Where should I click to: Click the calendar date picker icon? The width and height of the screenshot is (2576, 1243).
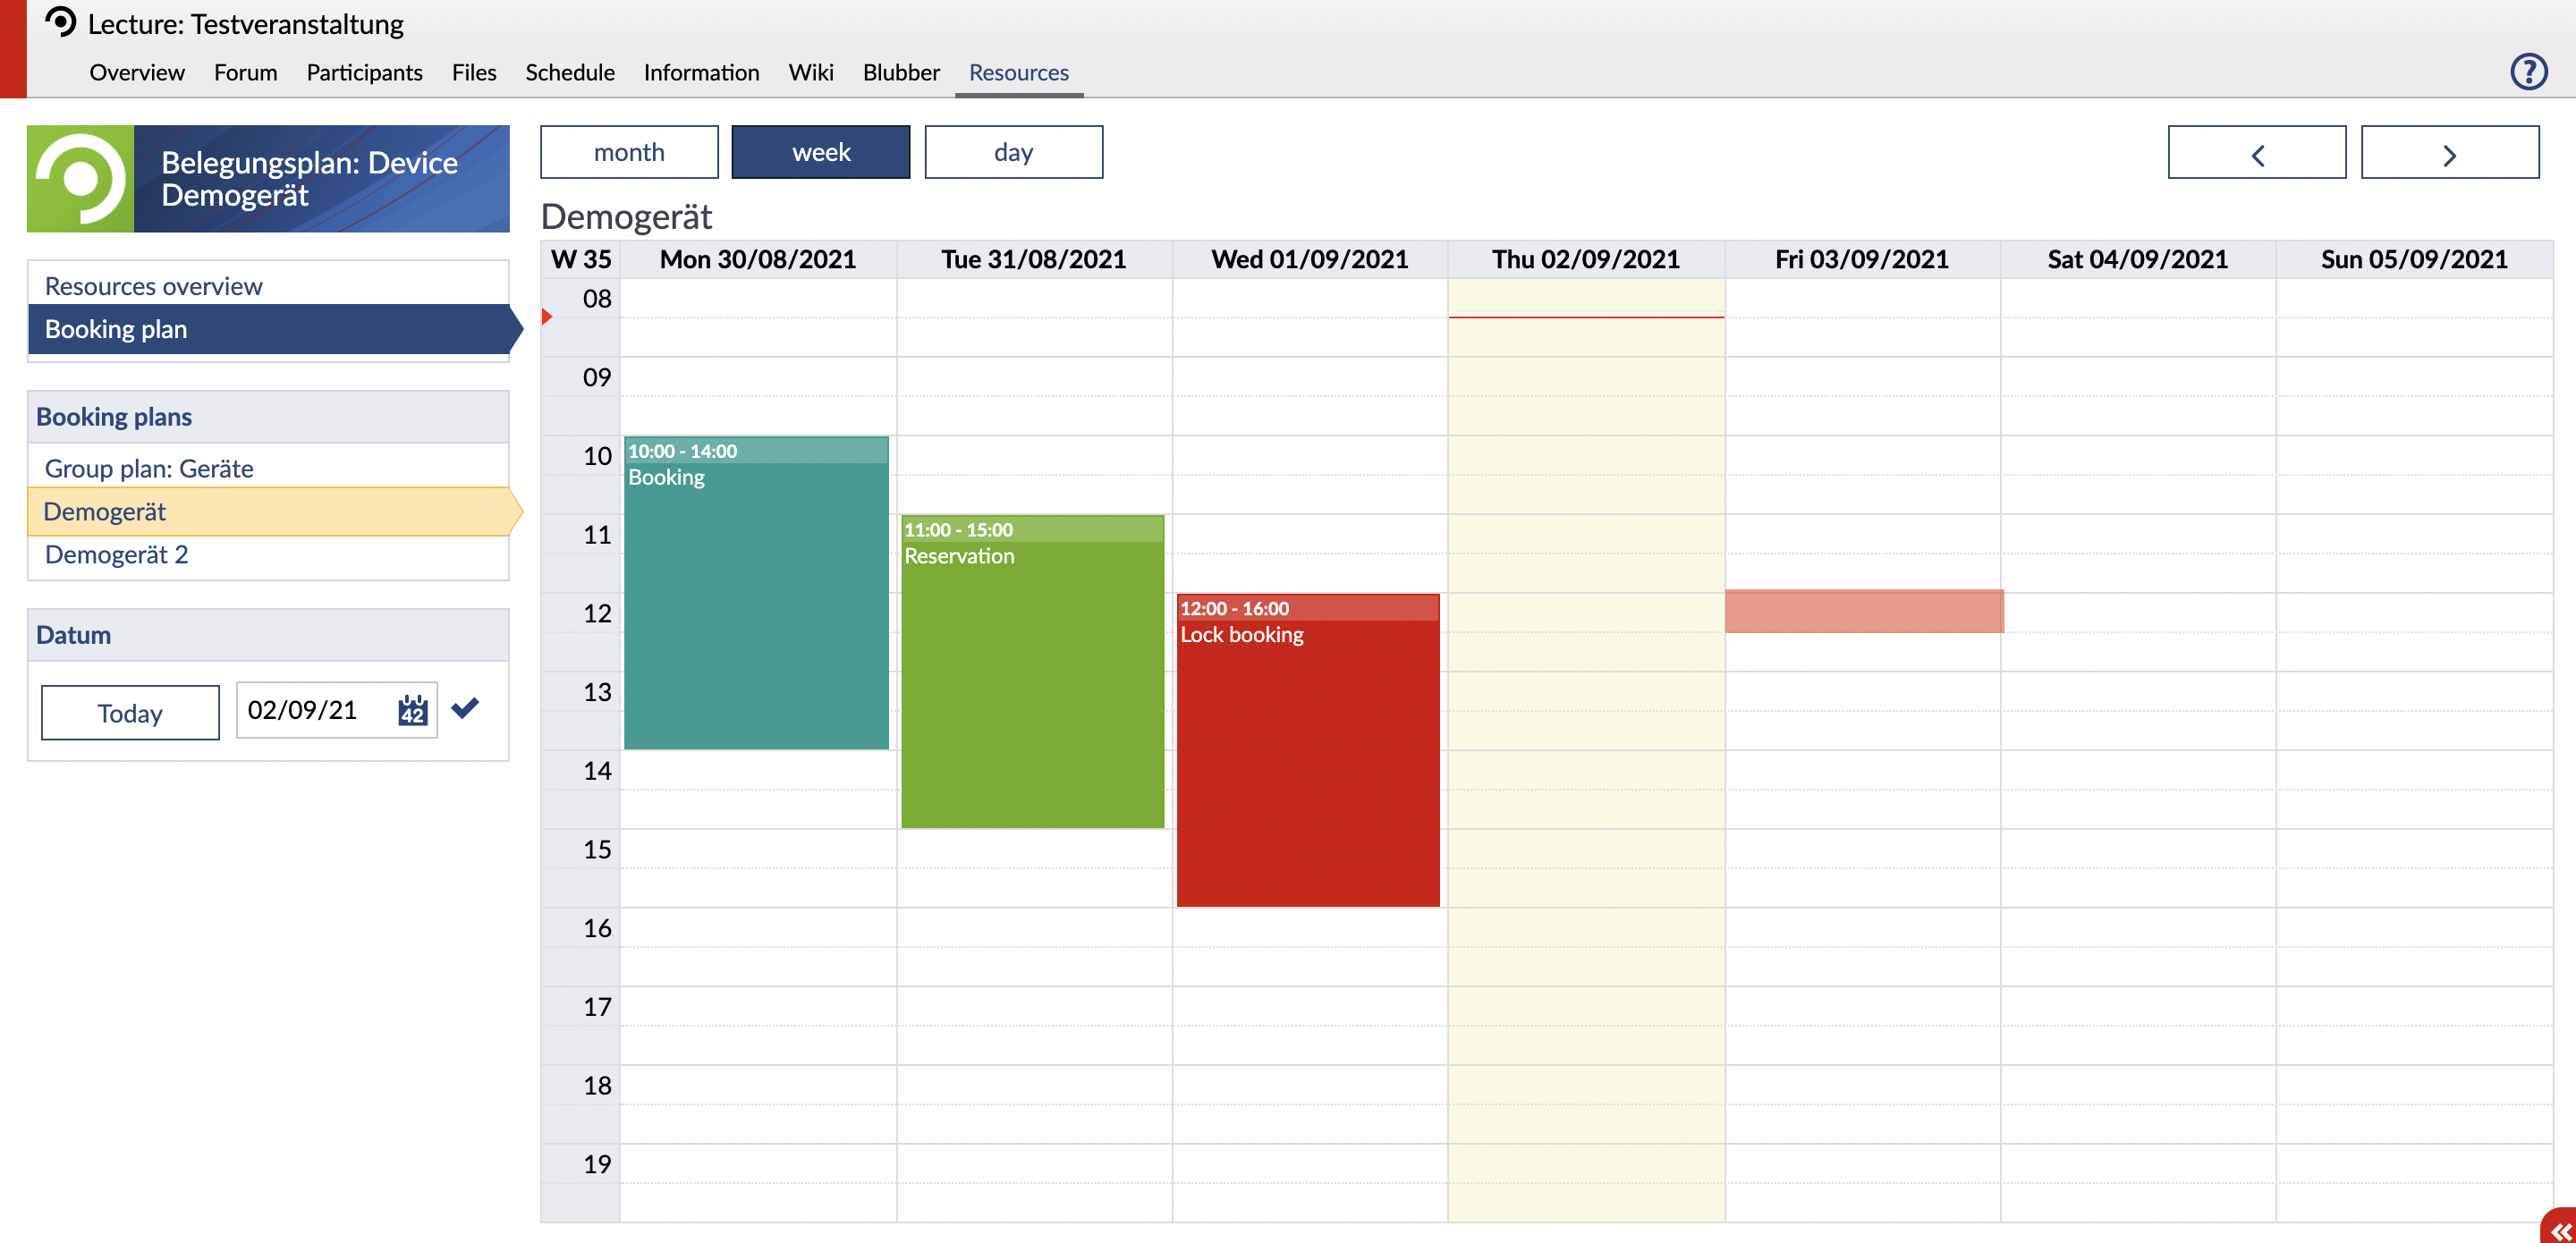(x=412, y=710)
